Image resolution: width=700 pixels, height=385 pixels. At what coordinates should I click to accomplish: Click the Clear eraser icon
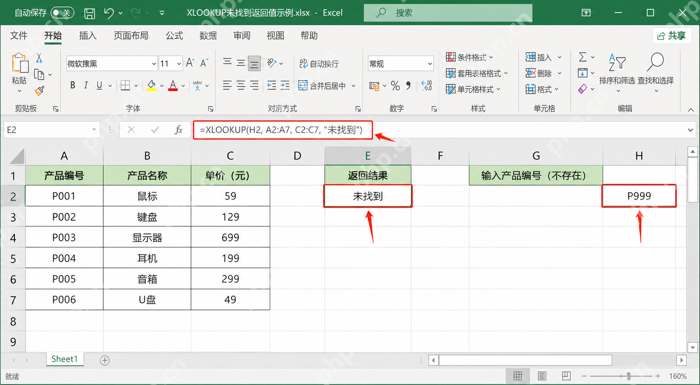point(583,89)
